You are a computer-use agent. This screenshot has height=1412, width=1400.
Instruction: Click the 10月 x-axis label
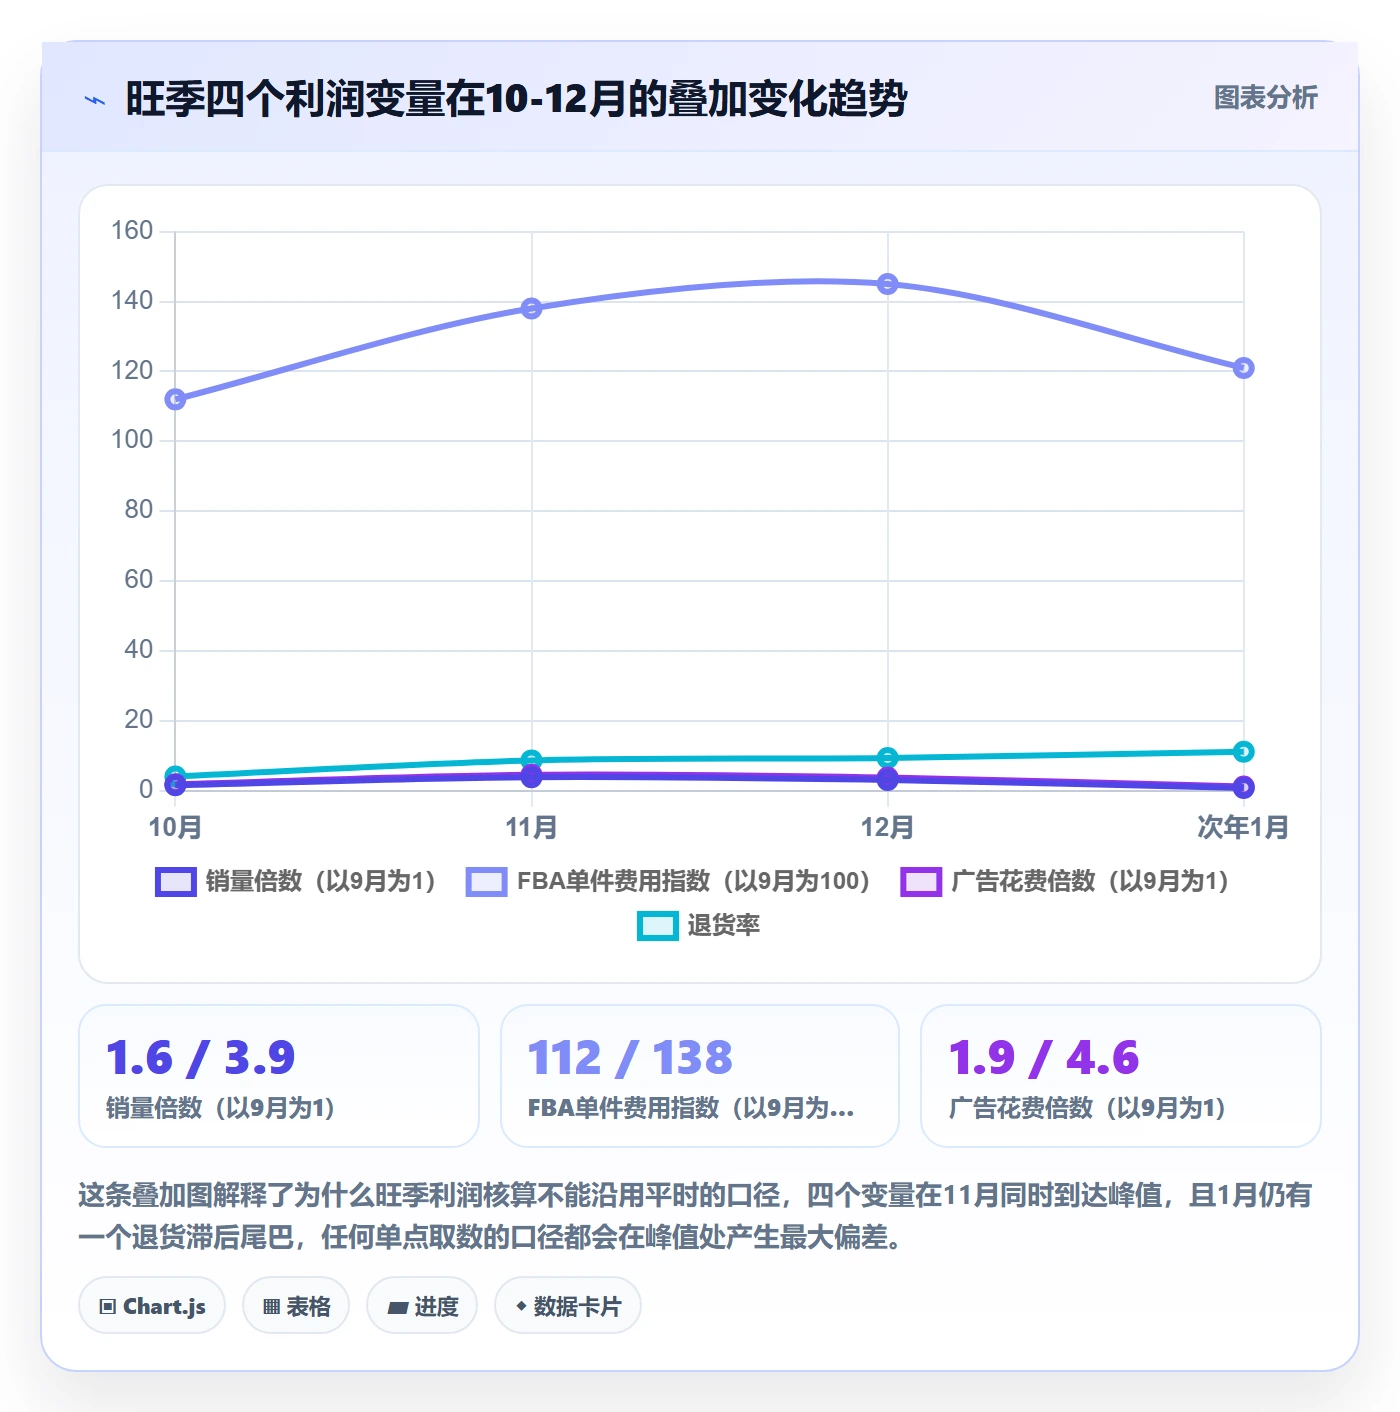(x=175, y=827)
